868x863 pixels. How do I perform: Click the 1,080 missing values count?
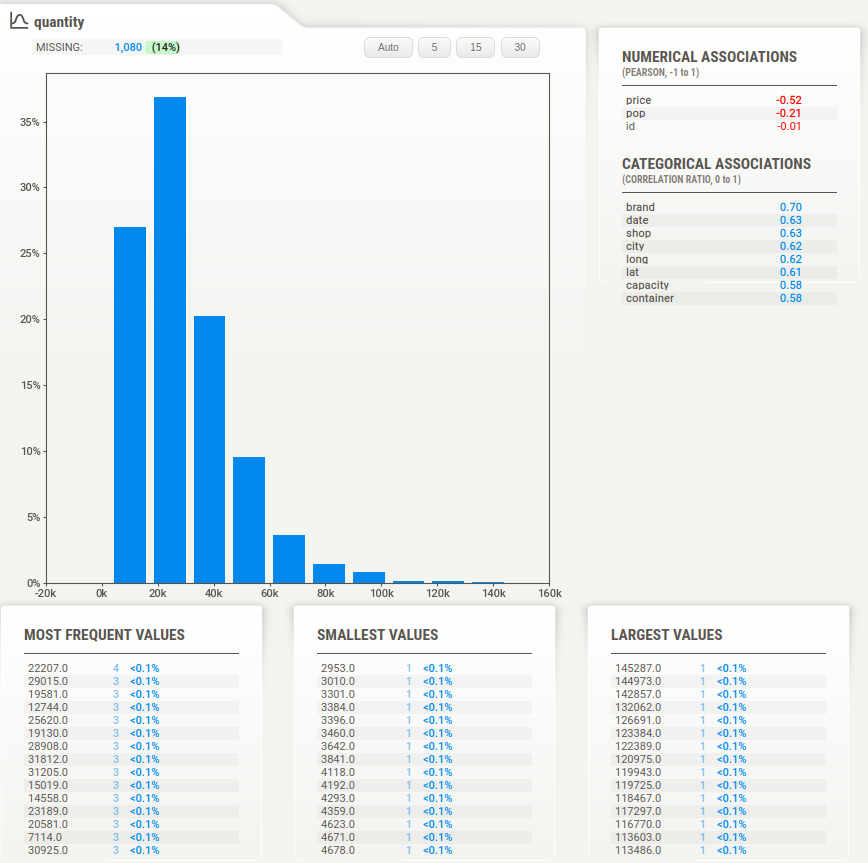point(129,47)
